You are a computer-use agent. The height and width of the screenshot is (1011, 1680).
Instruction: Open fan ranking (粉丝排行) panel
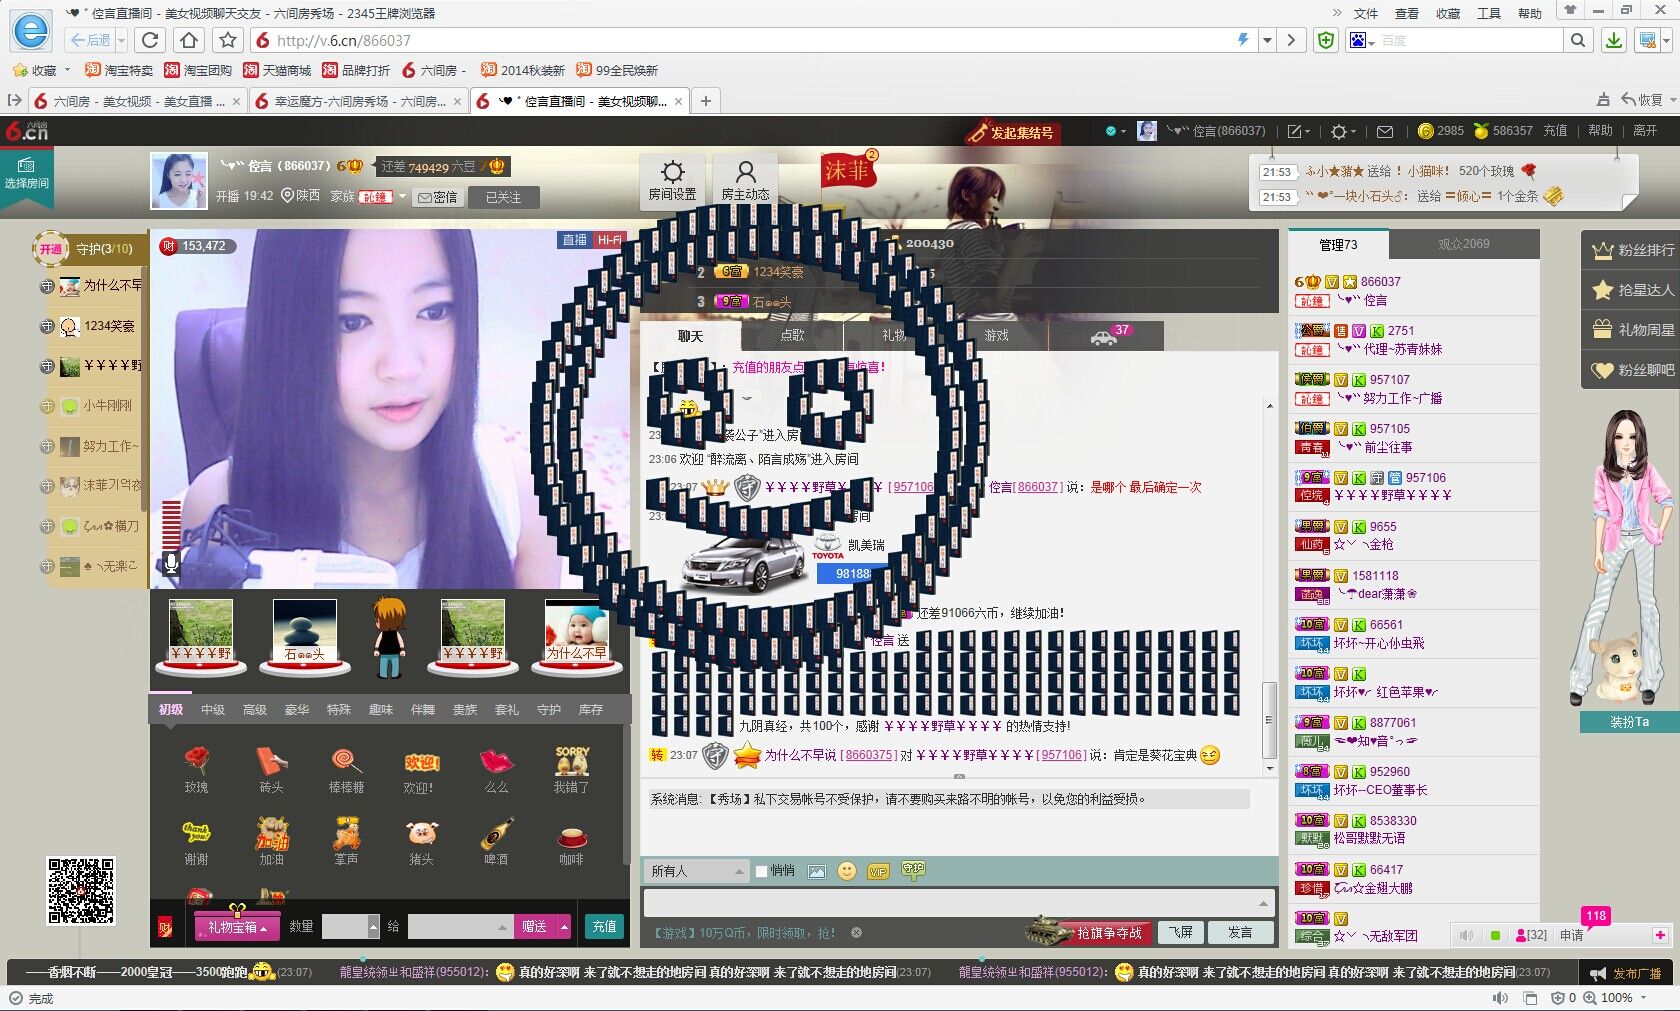coord(1633,250)
